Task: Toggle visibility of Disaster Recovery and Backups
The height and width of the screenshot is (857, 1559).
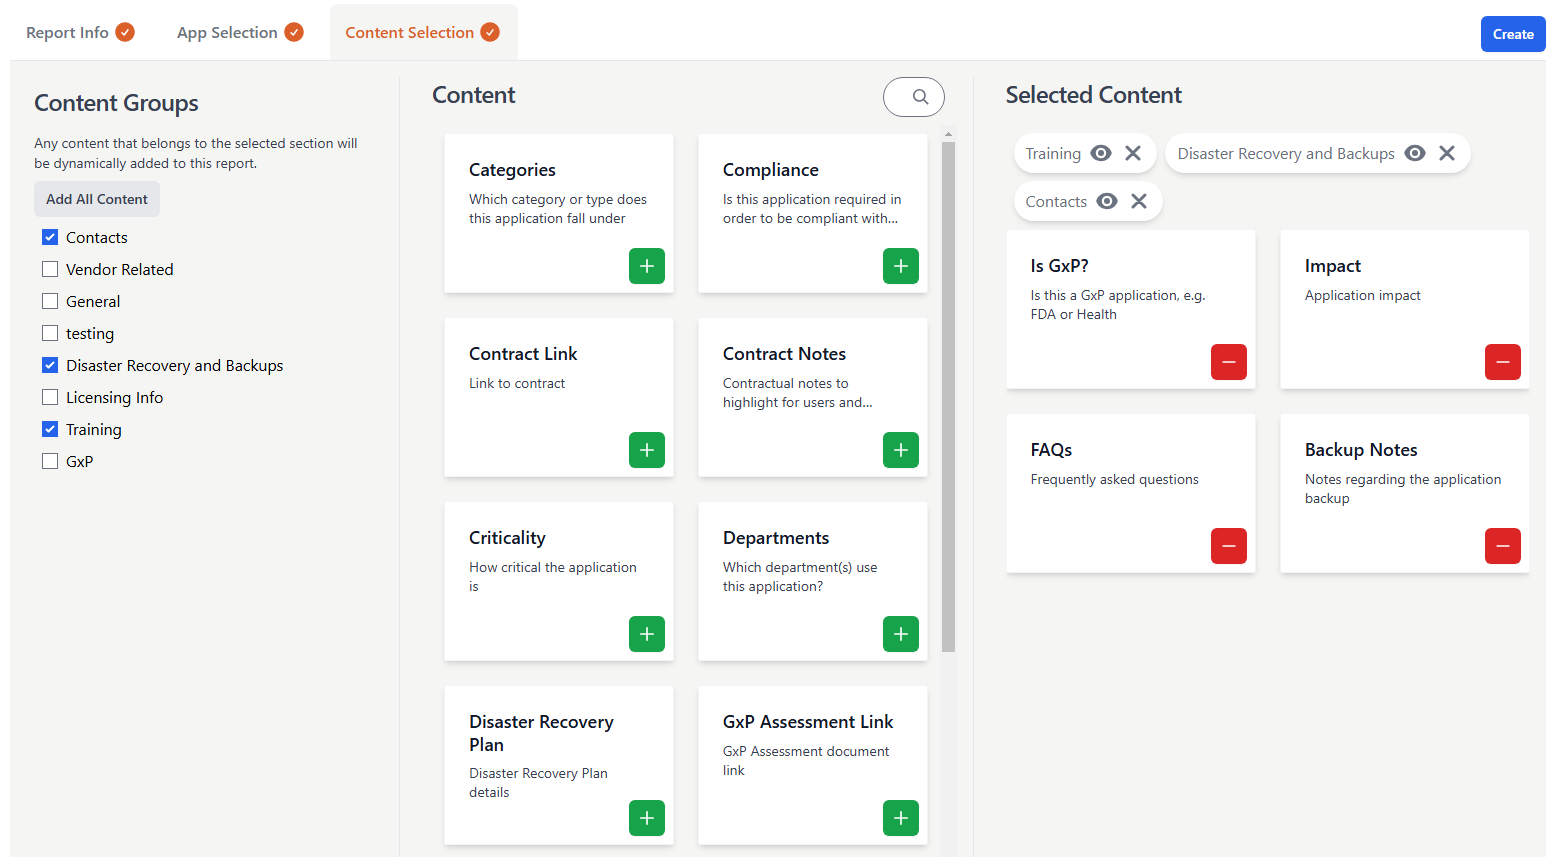Action: click(1415, 153)
